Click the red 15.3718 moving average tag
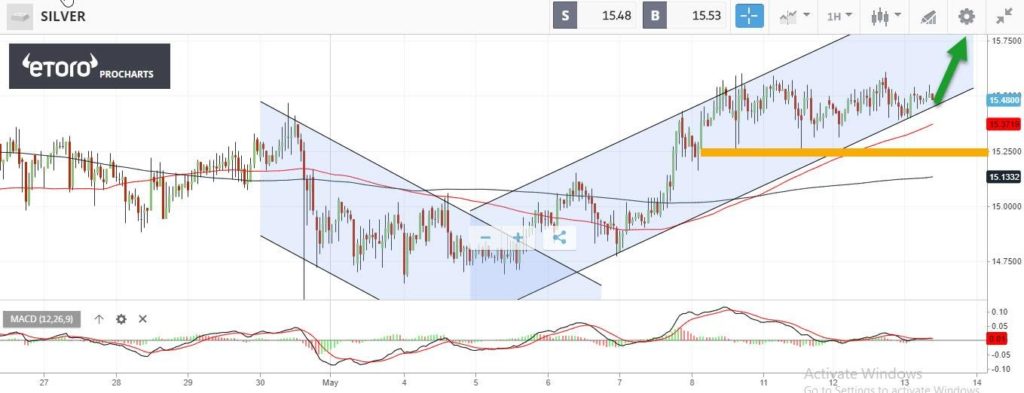1024x393 pixels. coord(1004,124)
